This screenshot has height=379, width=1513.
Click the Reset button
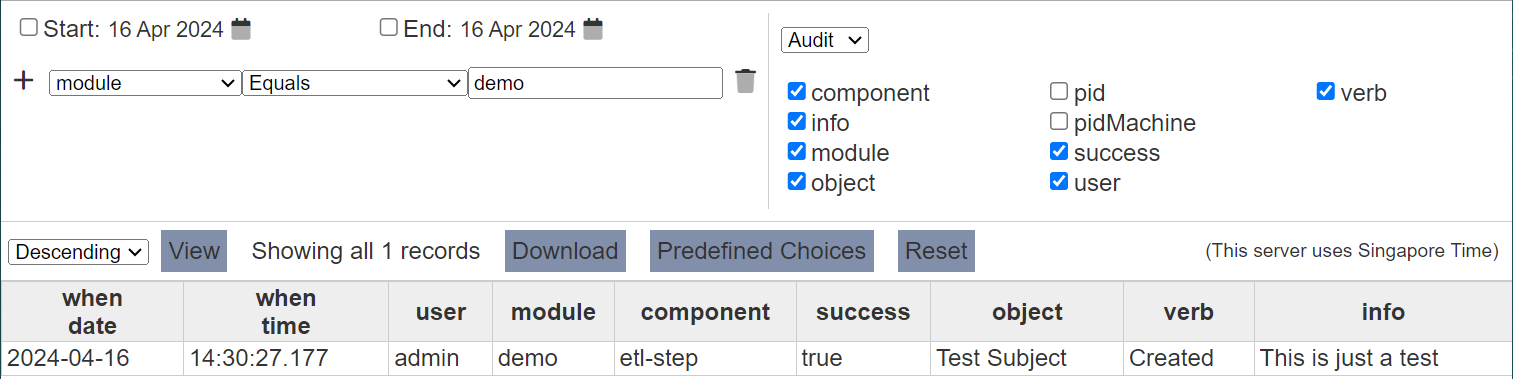(x=936, y=251)
